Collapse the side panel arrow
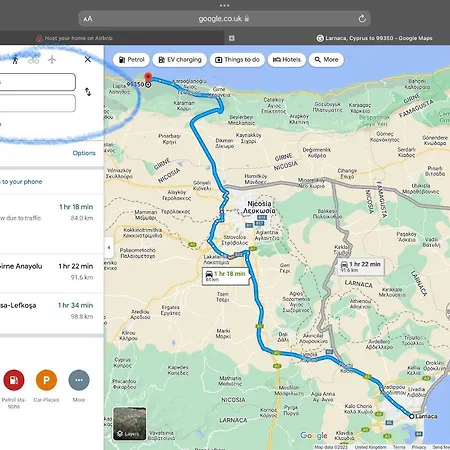450x450 pixels. click(x=109, y=248)
